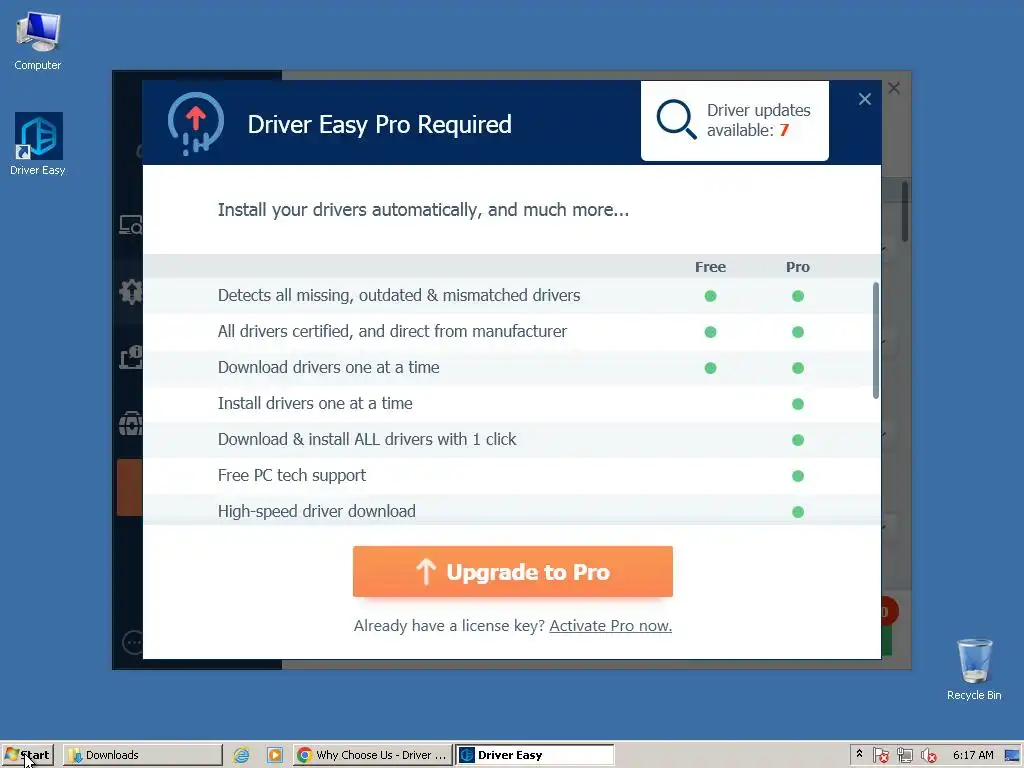The image size is (1024, 768).
Task: Click the Show desktop tray icon
Action: tap(1013, 755)
